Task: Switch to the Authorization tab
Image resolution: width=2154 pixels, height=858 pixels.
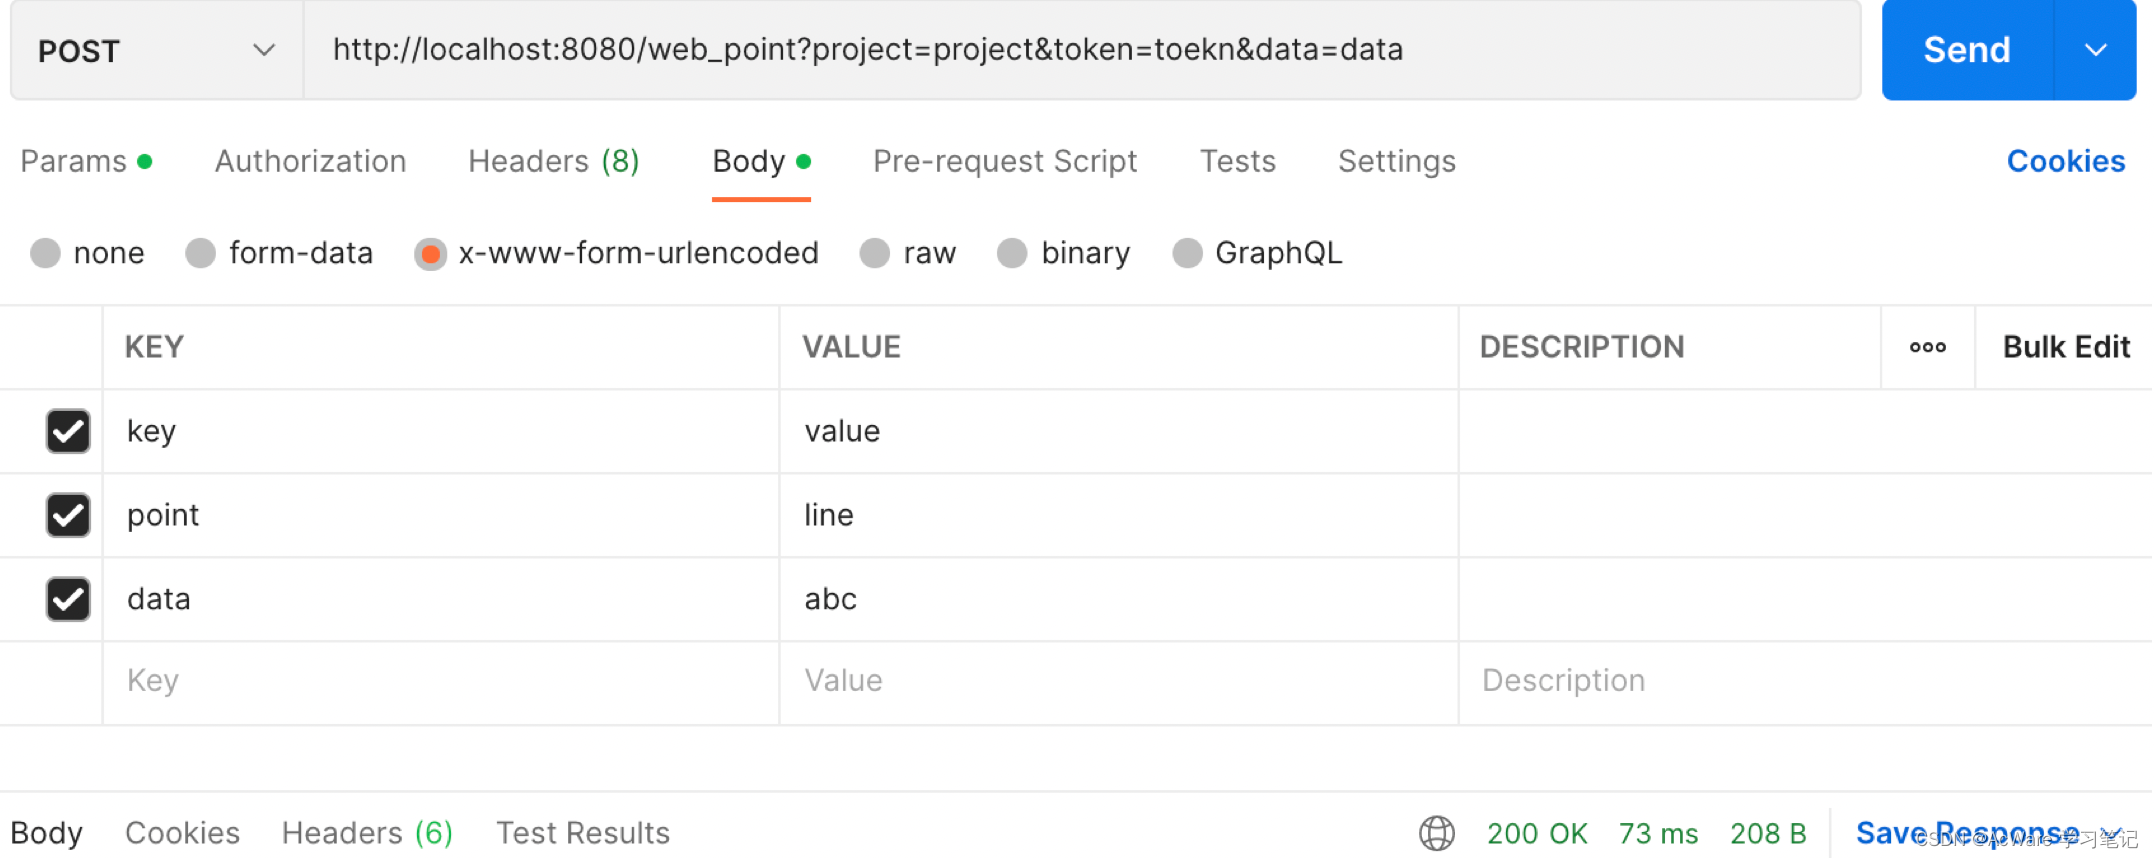Action: (x=310, y=161)
